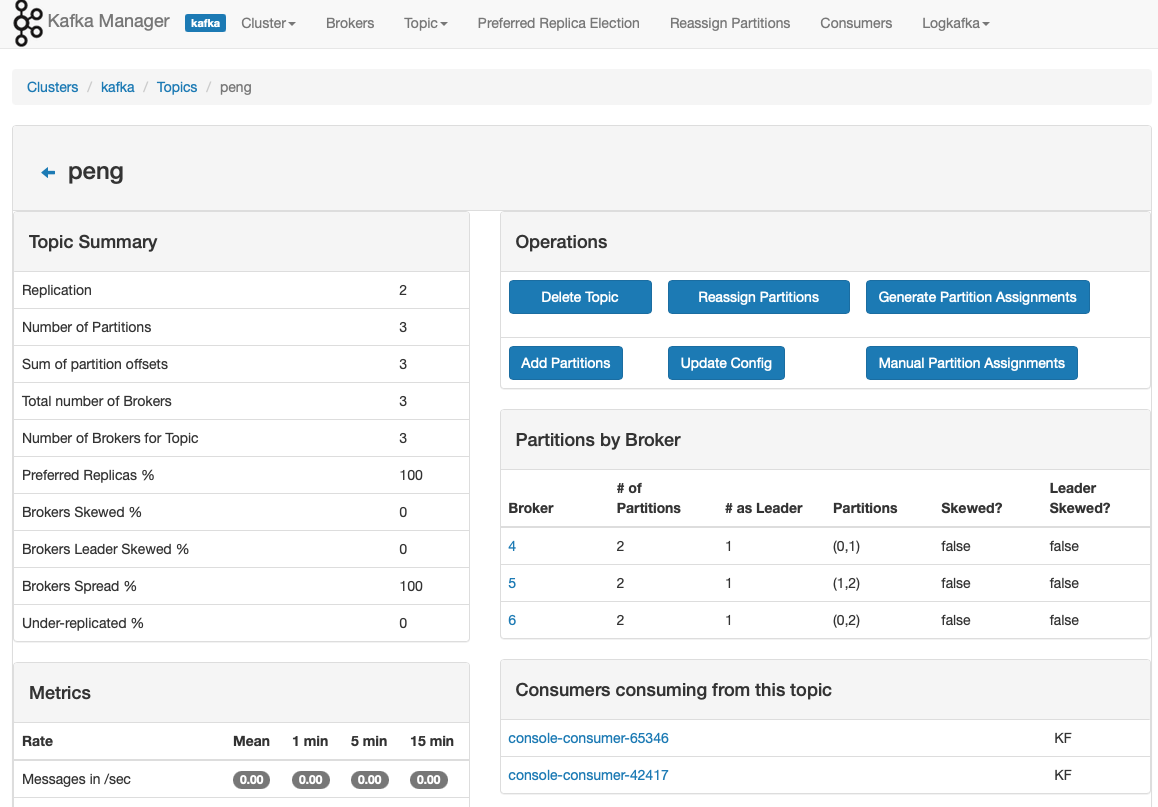
Task: Click the Brokers Skewed % label
Action: tap(81, 512)
